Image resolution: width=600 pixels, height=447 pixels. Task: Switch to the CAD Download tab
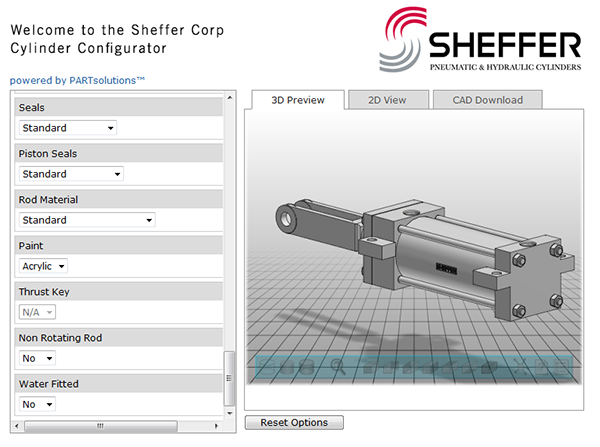tap(488, 100)
